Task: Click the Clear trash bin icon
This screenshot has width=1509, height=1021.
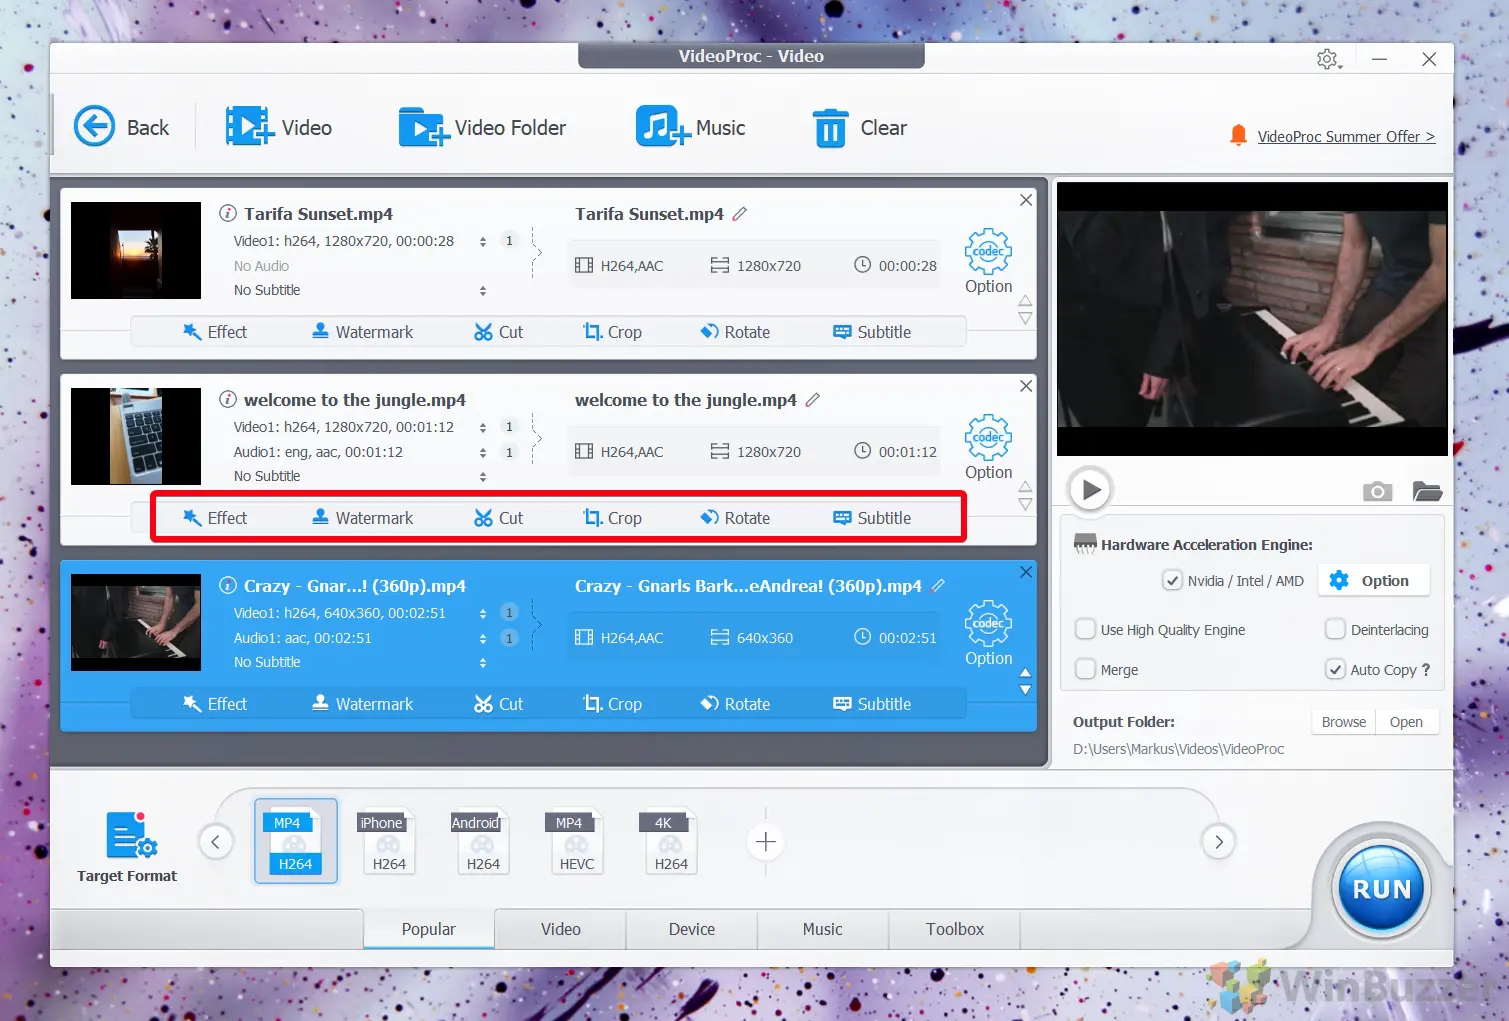Action: click(x=830, y=128)
